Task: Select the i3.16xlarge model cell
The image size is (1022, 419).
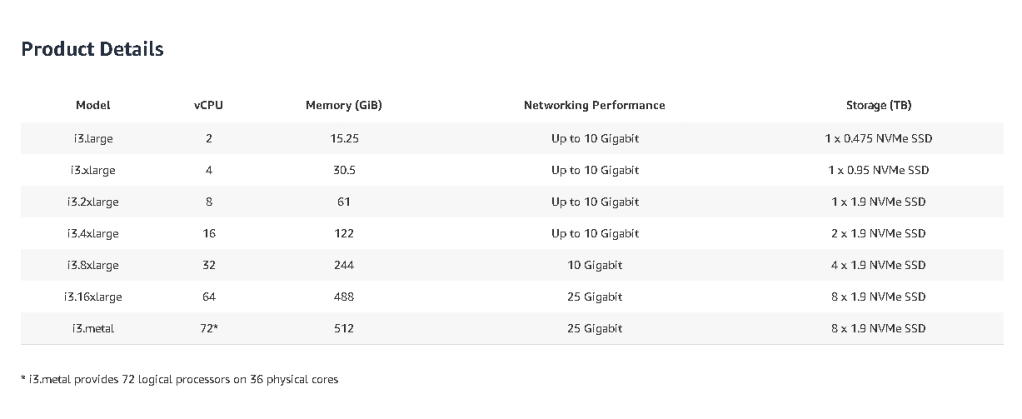Action: pos(93,297)
